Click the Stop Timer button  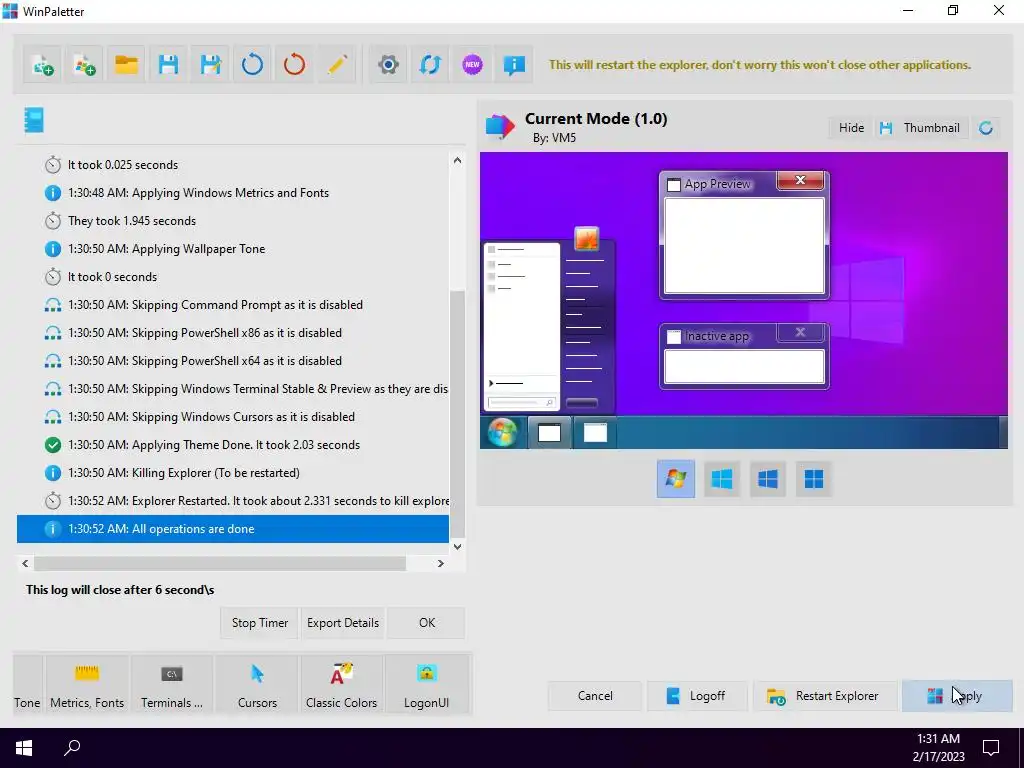coord(259,623)
